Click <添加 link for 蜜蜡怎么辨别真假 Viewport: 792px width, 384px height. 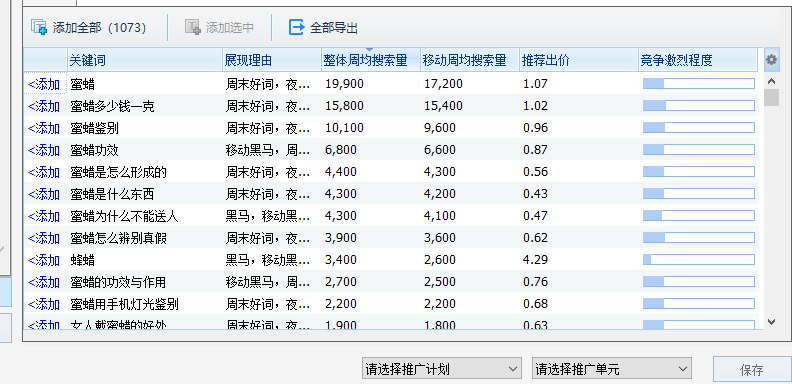point(44,238)
